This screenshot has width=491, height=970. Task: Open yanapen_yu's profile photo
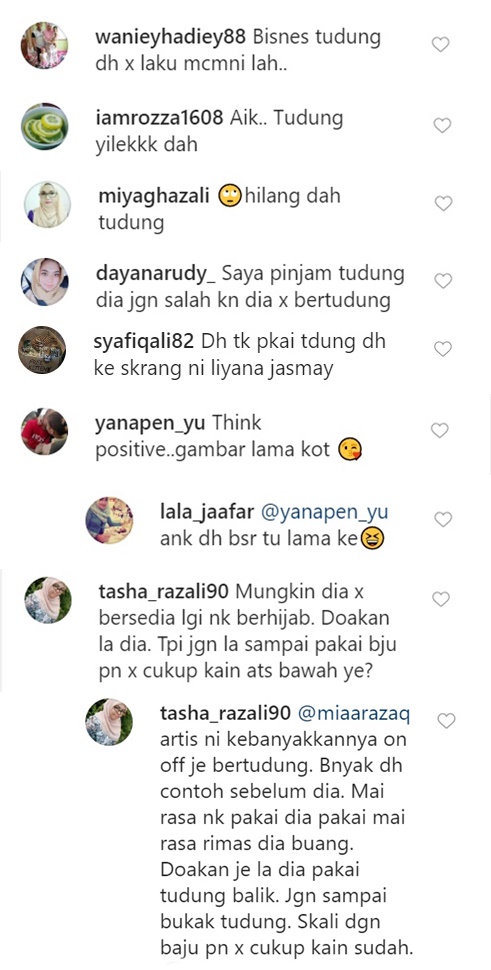(x=45, y=431)
